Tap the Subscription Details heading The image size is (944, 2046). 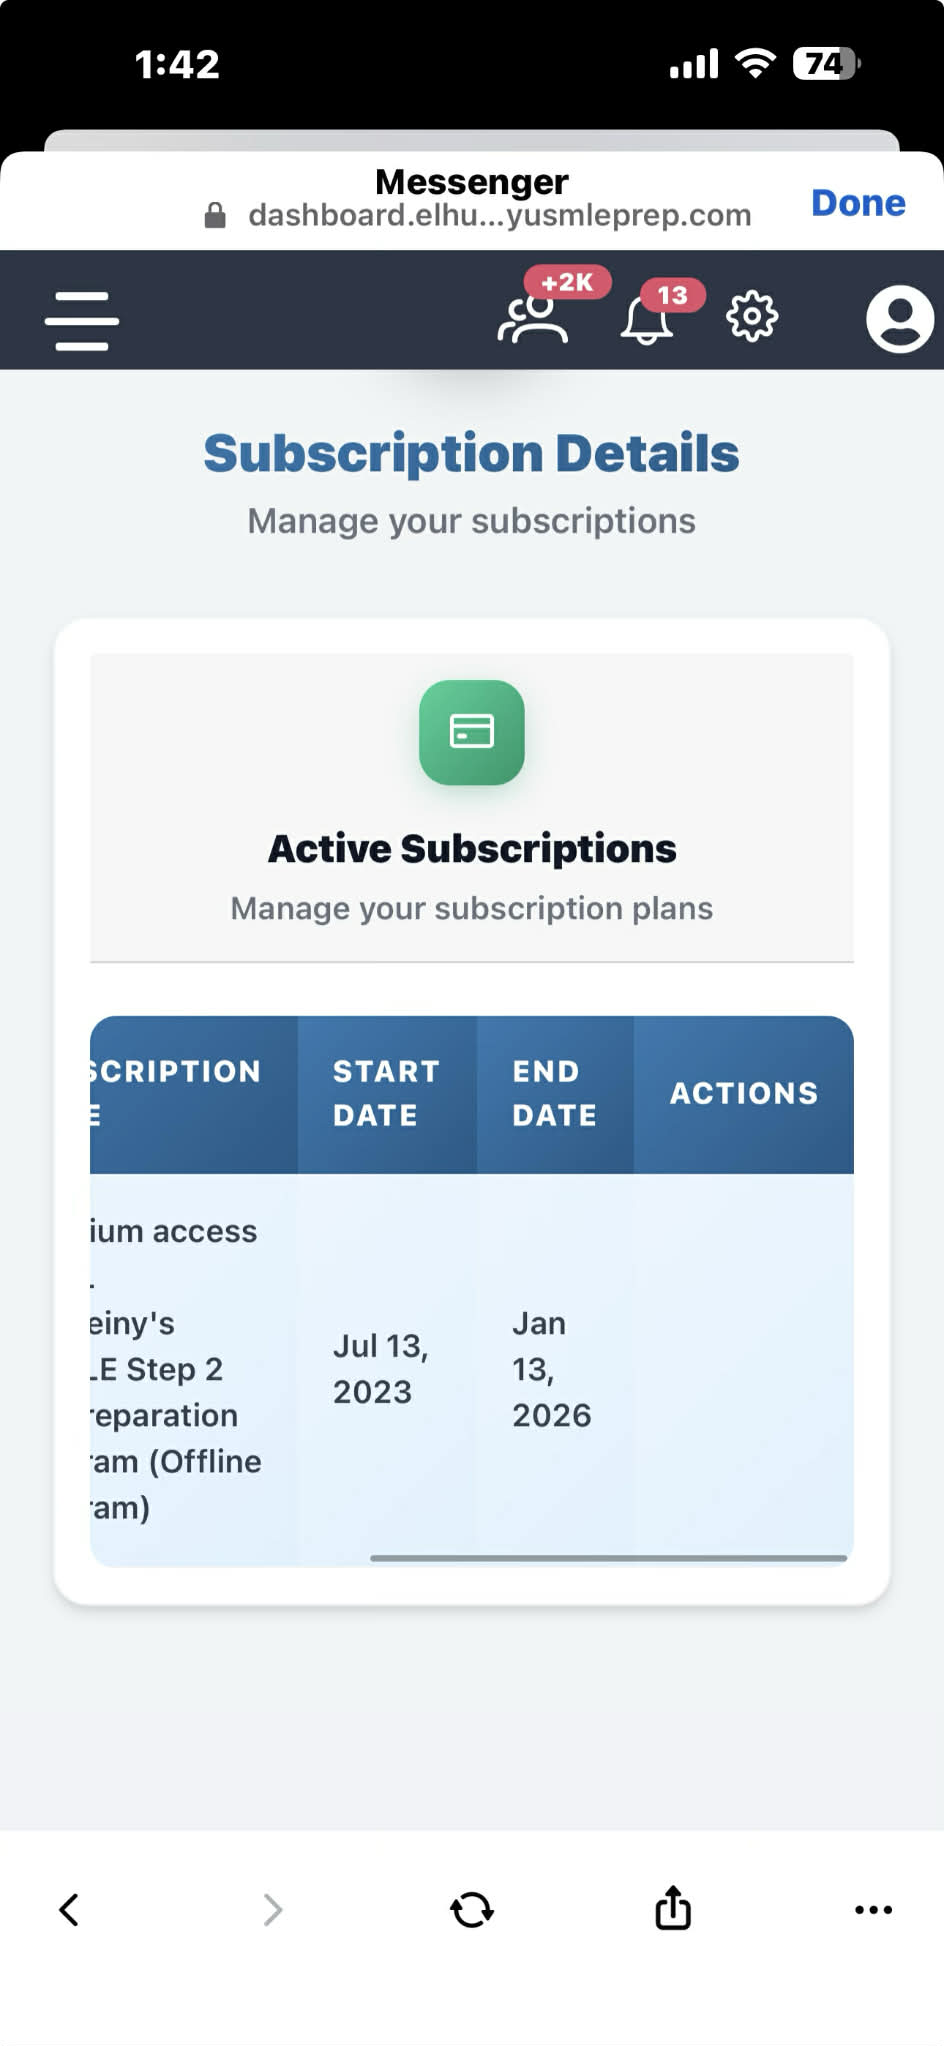coord(471,453)
